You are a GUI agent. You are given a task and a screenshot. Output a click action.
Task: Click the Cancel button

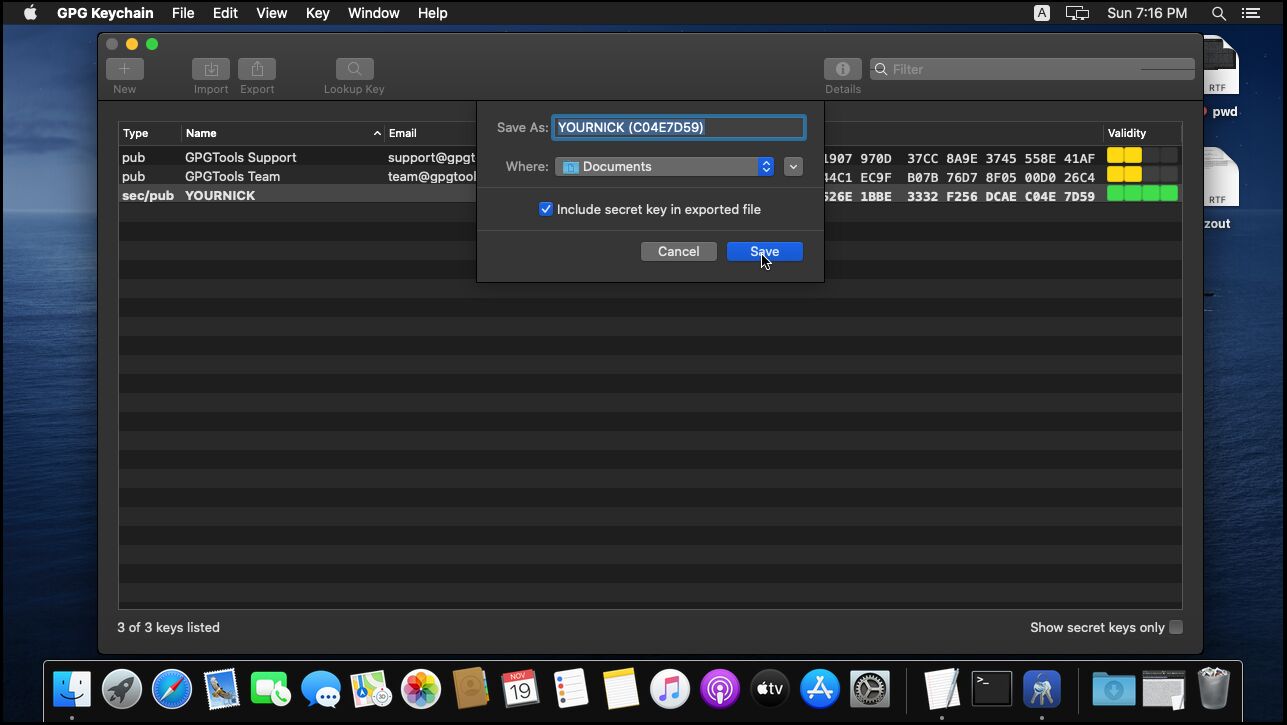coord(678,251)
